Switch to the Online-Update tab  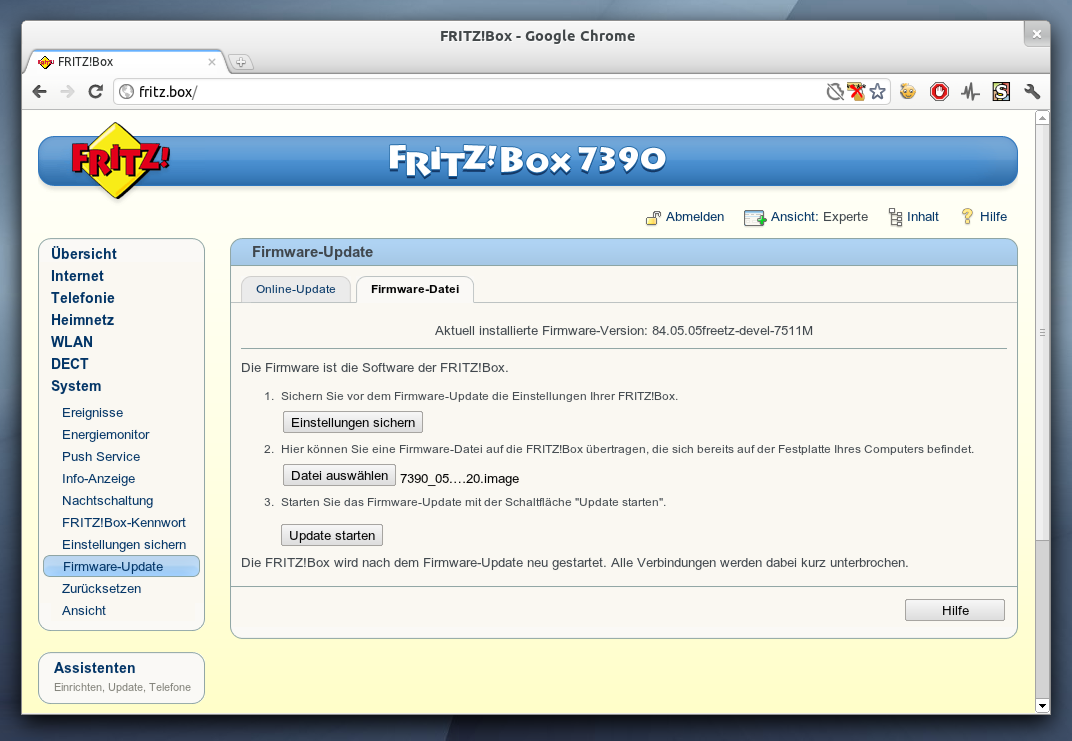tap(295, 289)
